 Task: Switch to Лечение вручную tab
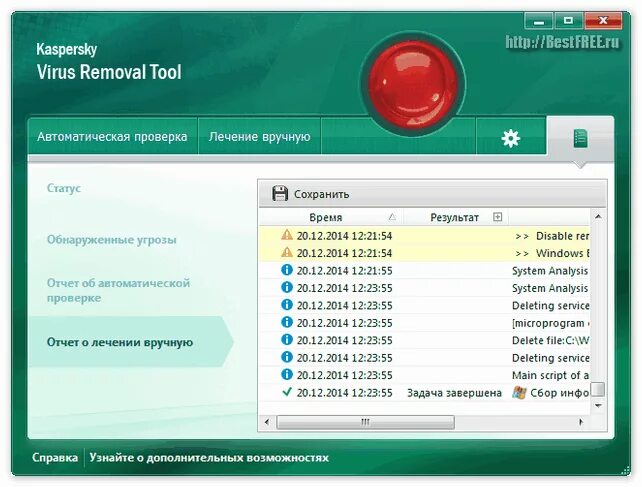click(260, 136)
